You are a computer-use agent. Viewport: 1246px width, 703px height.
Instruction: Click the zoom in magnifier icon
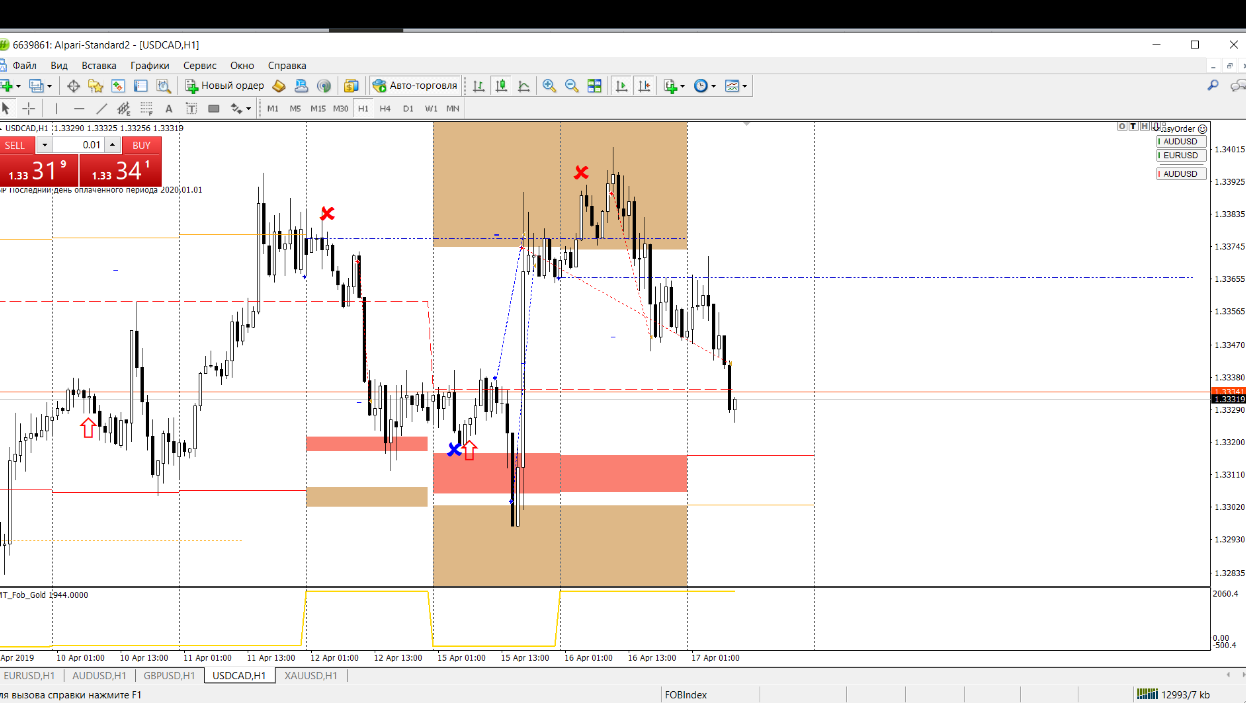pos(549,86)
